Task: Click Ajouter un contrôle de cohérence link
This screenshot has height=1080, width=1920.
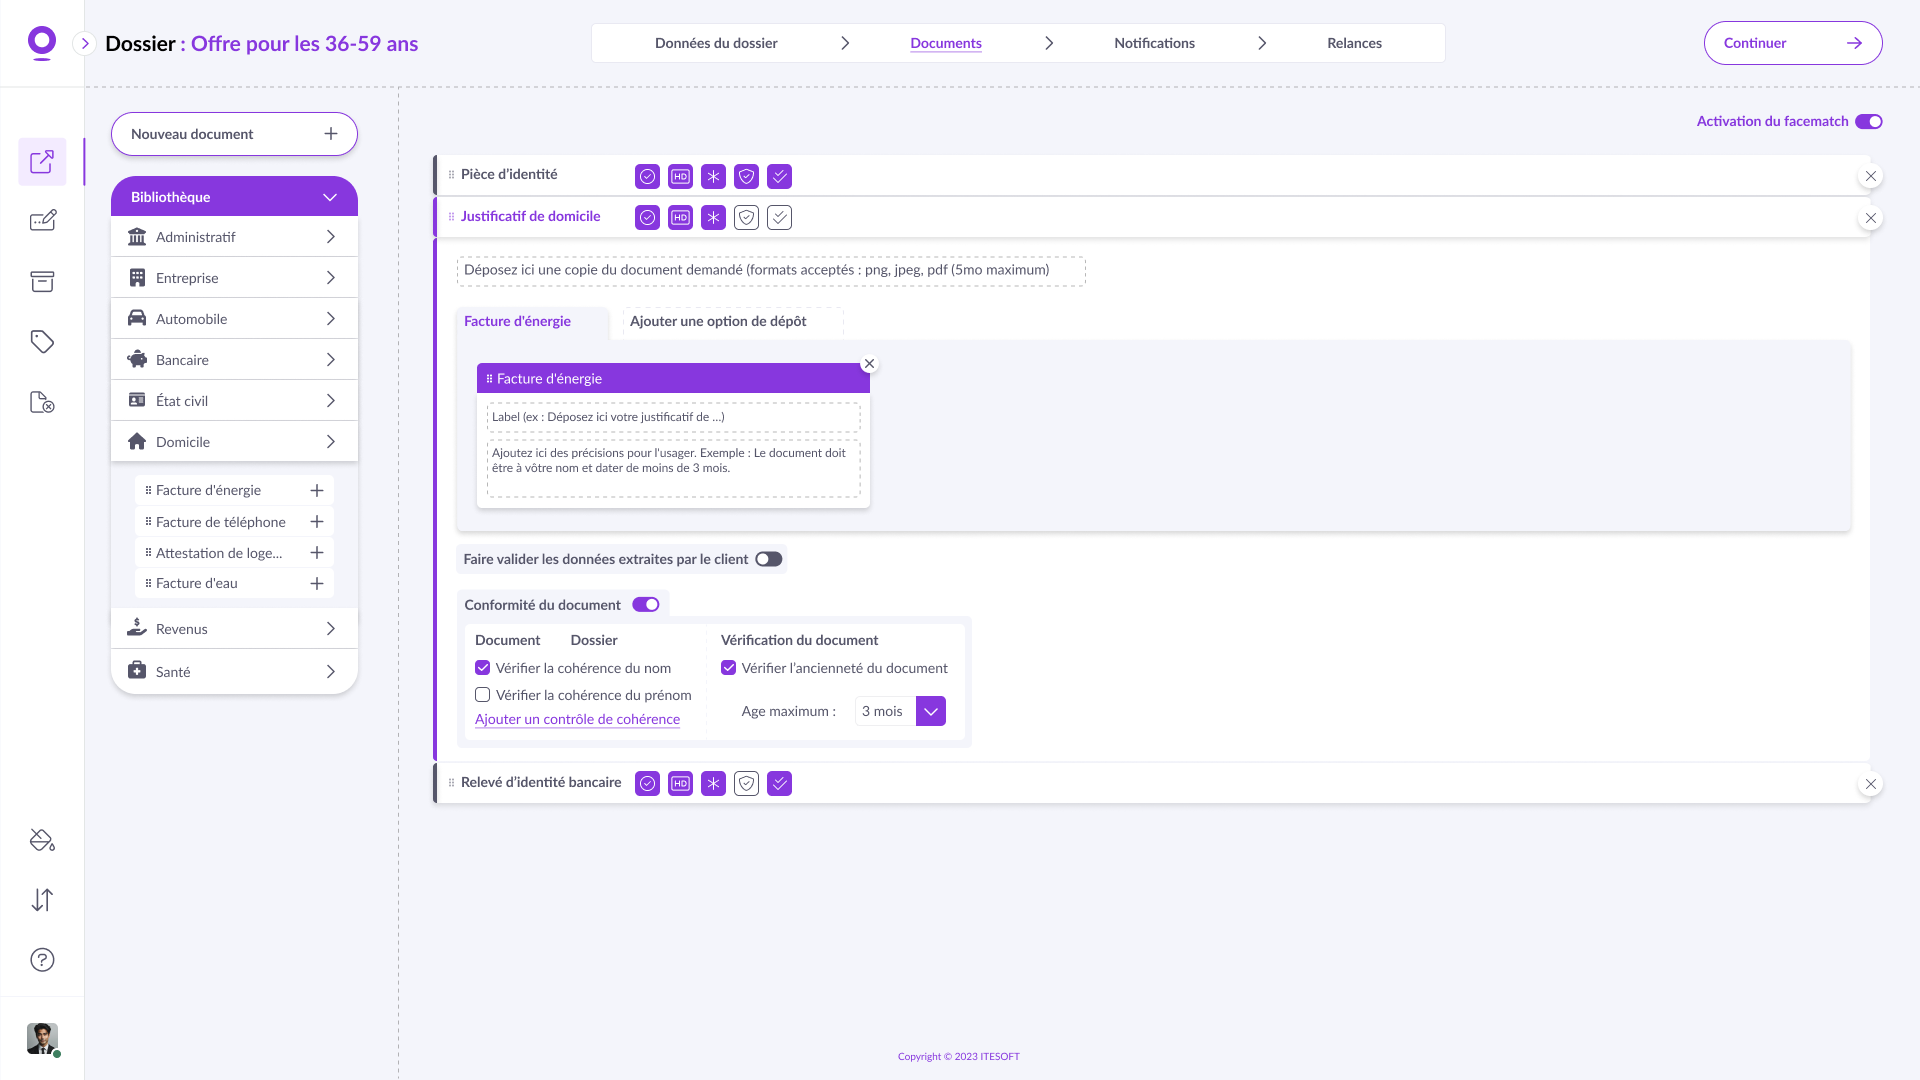Action: [577, 719]
